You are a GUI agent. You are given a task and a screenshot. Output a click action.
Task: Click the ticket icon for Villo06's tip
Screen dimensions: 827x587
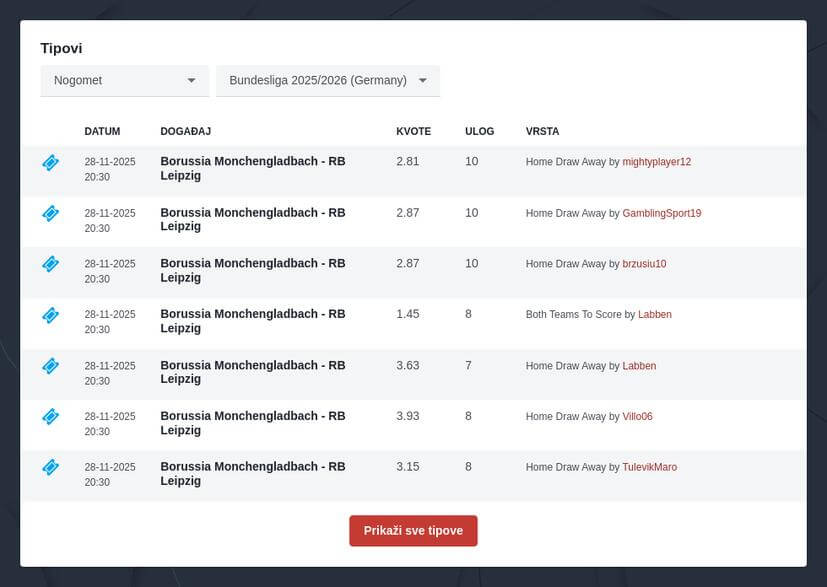click(x=51, y=416)
